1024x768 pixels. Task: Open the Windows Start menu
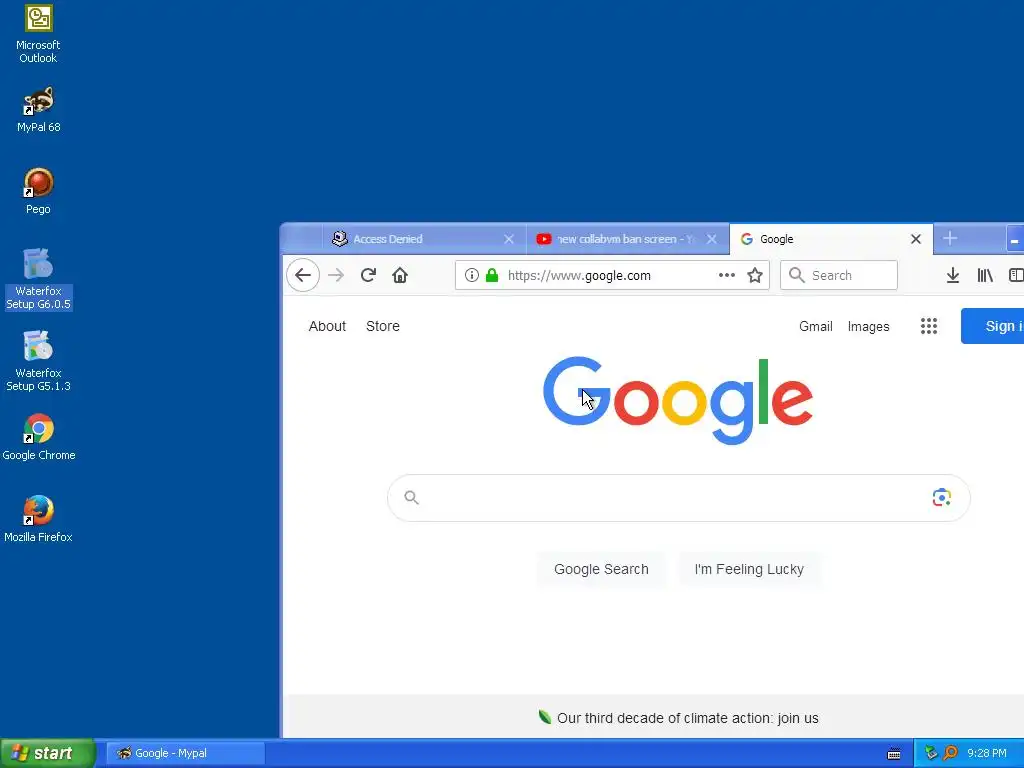pyautogui.click(x=47, y=753)
